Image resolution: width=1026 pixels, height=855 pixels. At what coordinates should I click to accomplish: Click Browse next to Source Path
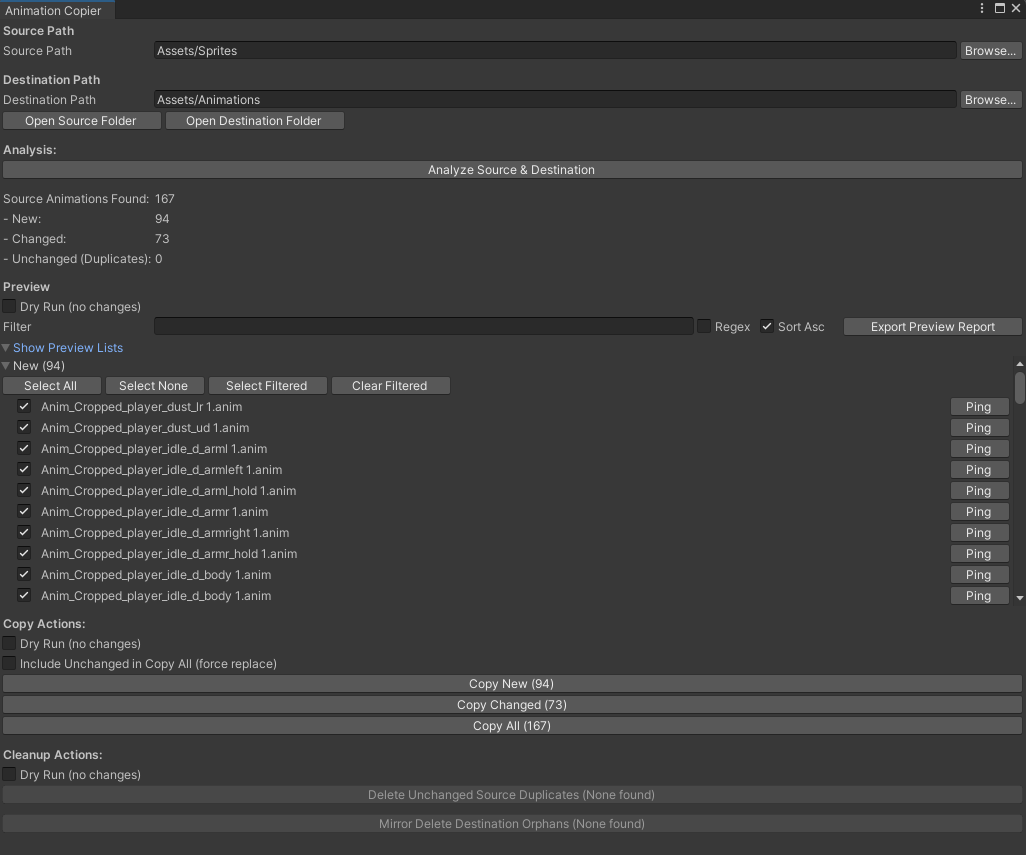(x=990, y=50)
